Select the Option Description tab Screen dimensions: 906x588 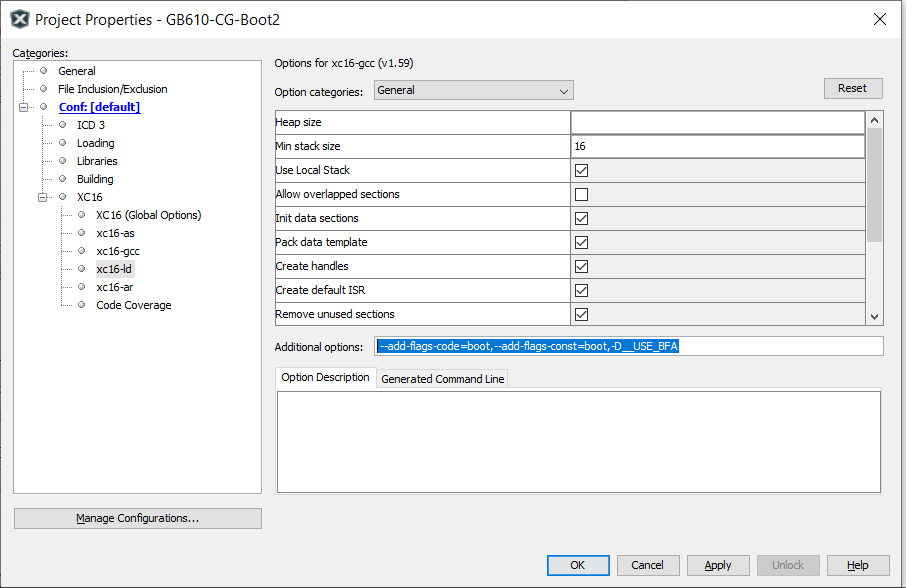[325, 378]
